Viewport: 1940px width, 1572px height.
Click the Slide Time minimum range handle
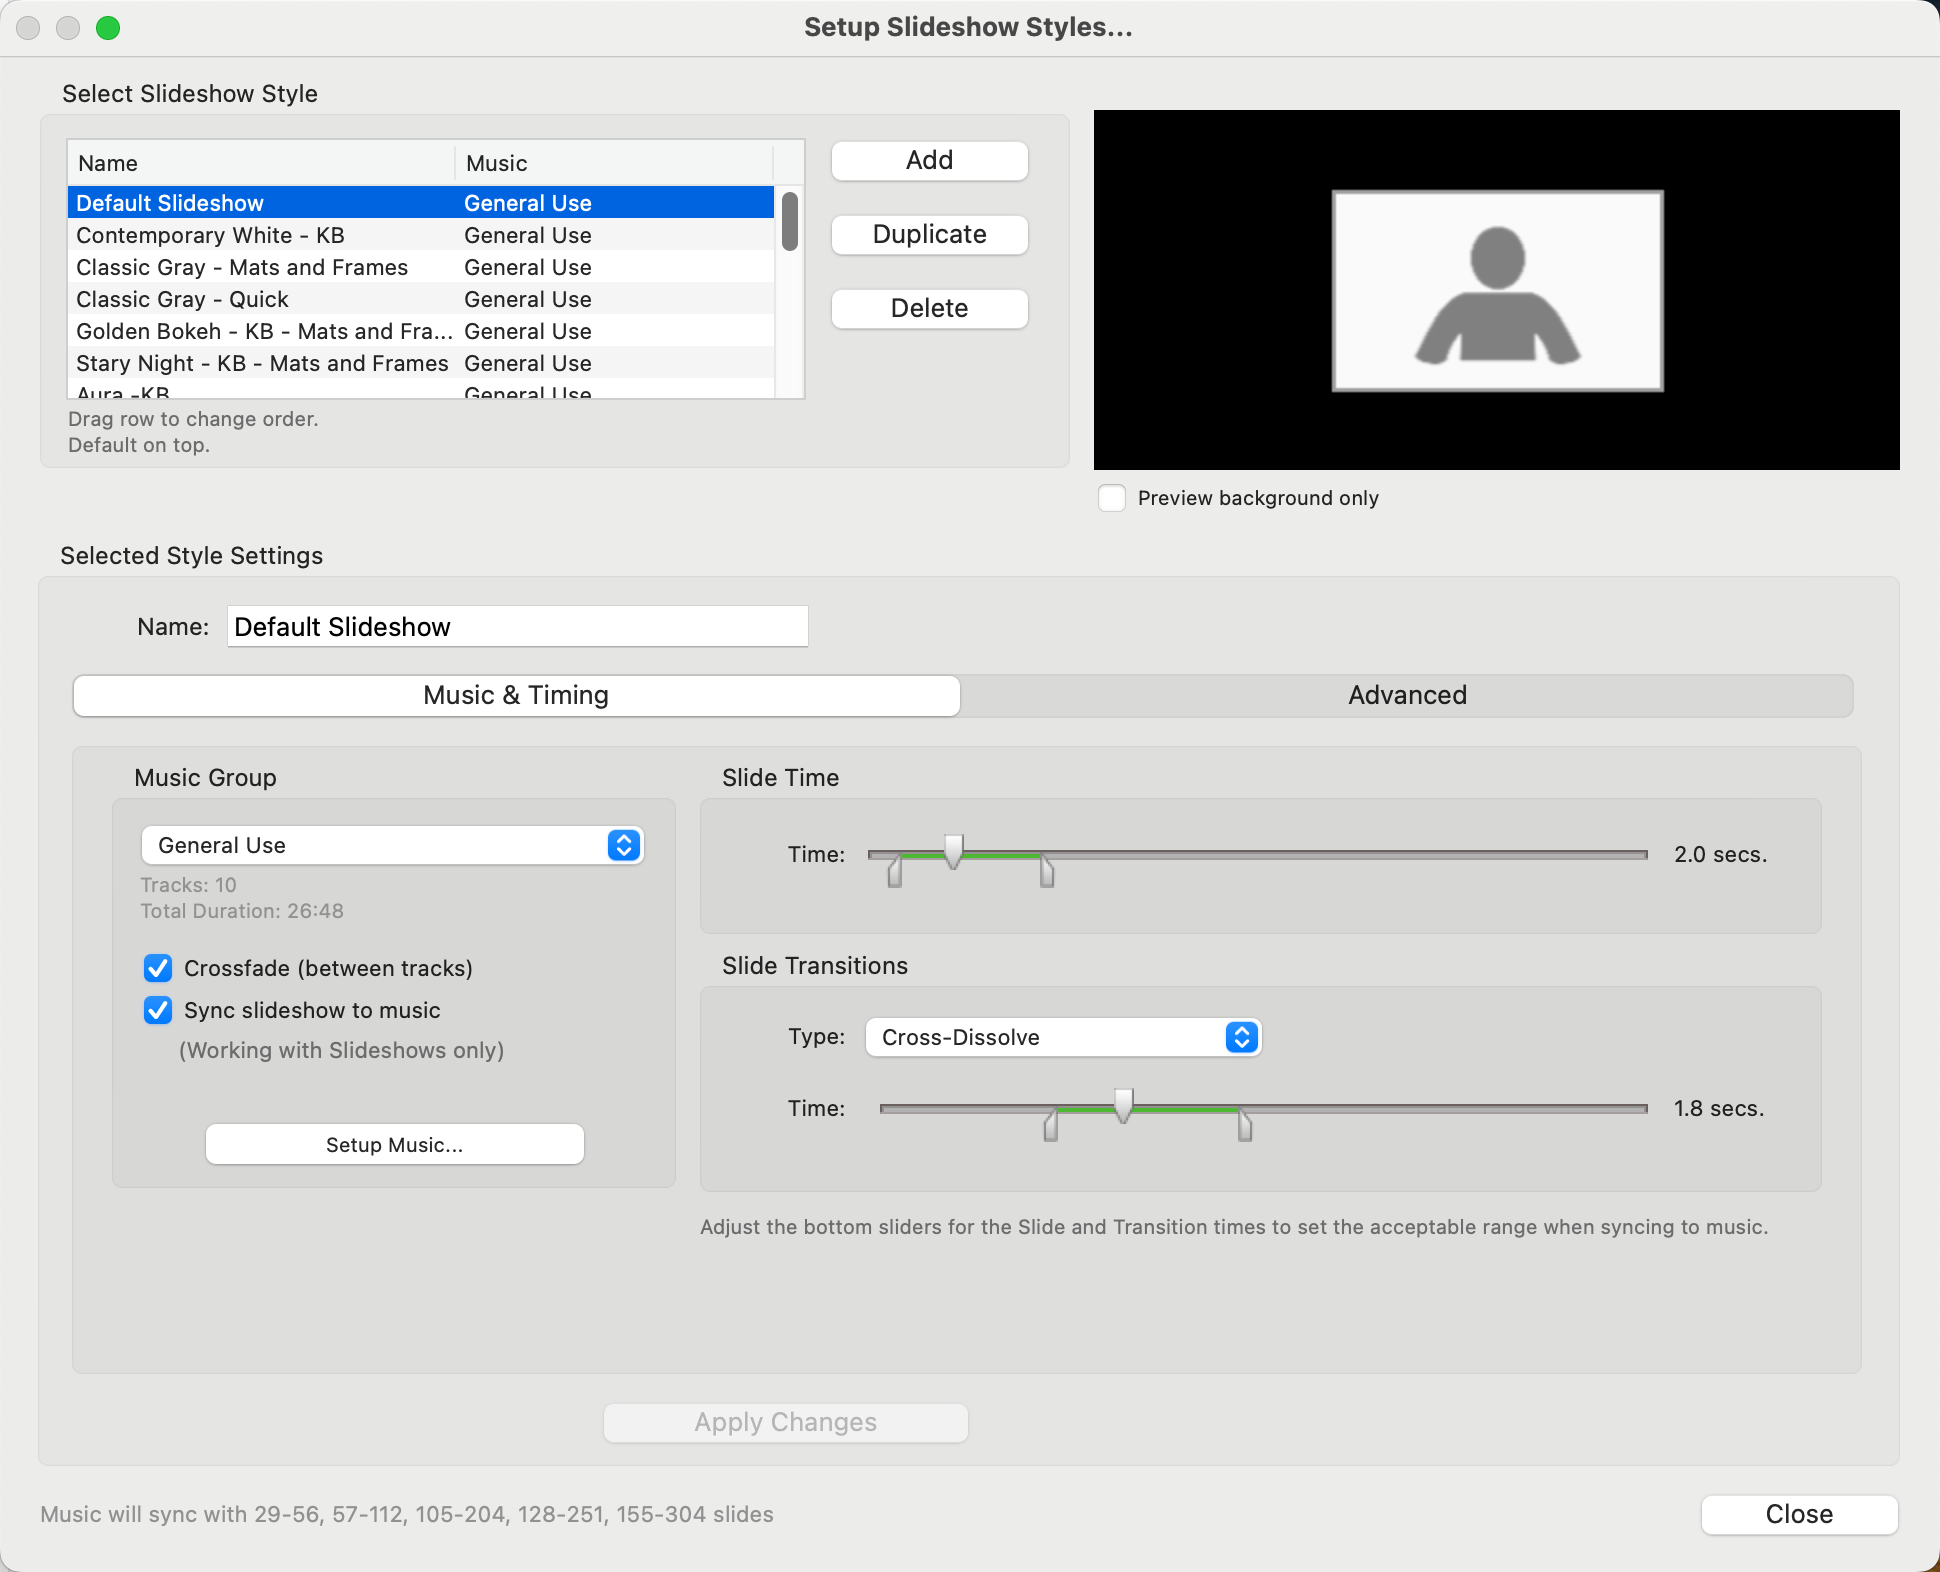coord(895,872)
